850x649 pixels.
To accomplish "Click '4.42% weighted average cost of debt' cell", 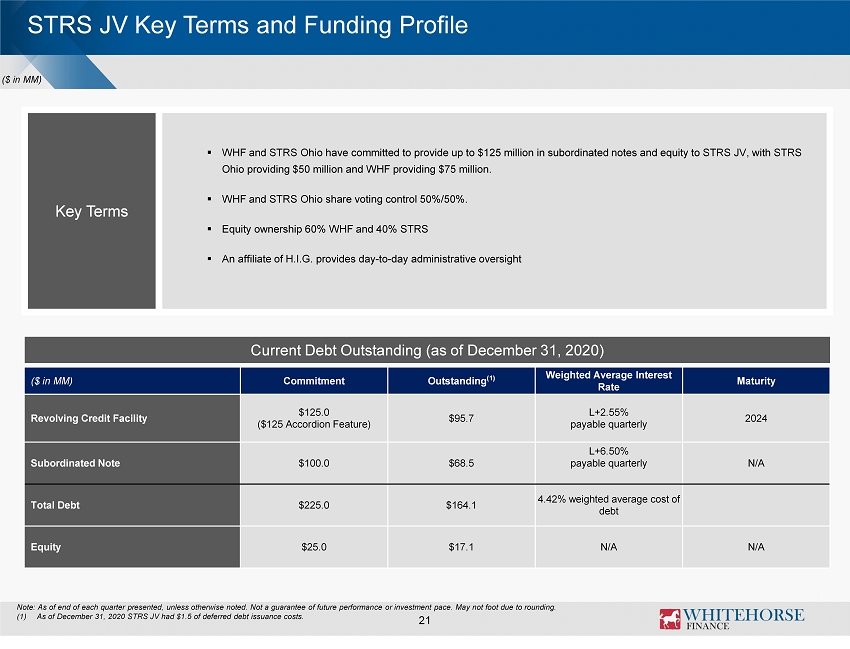I will (609, 505).
